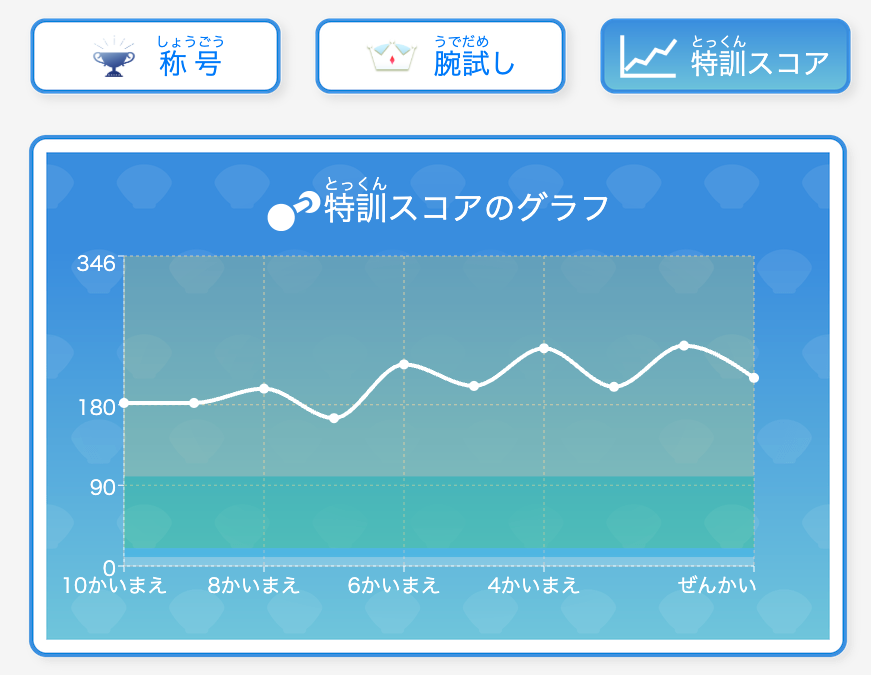Select the 特訓スコア tab
The height and width of the screenshot is (675, 871).
coord(725,56)
